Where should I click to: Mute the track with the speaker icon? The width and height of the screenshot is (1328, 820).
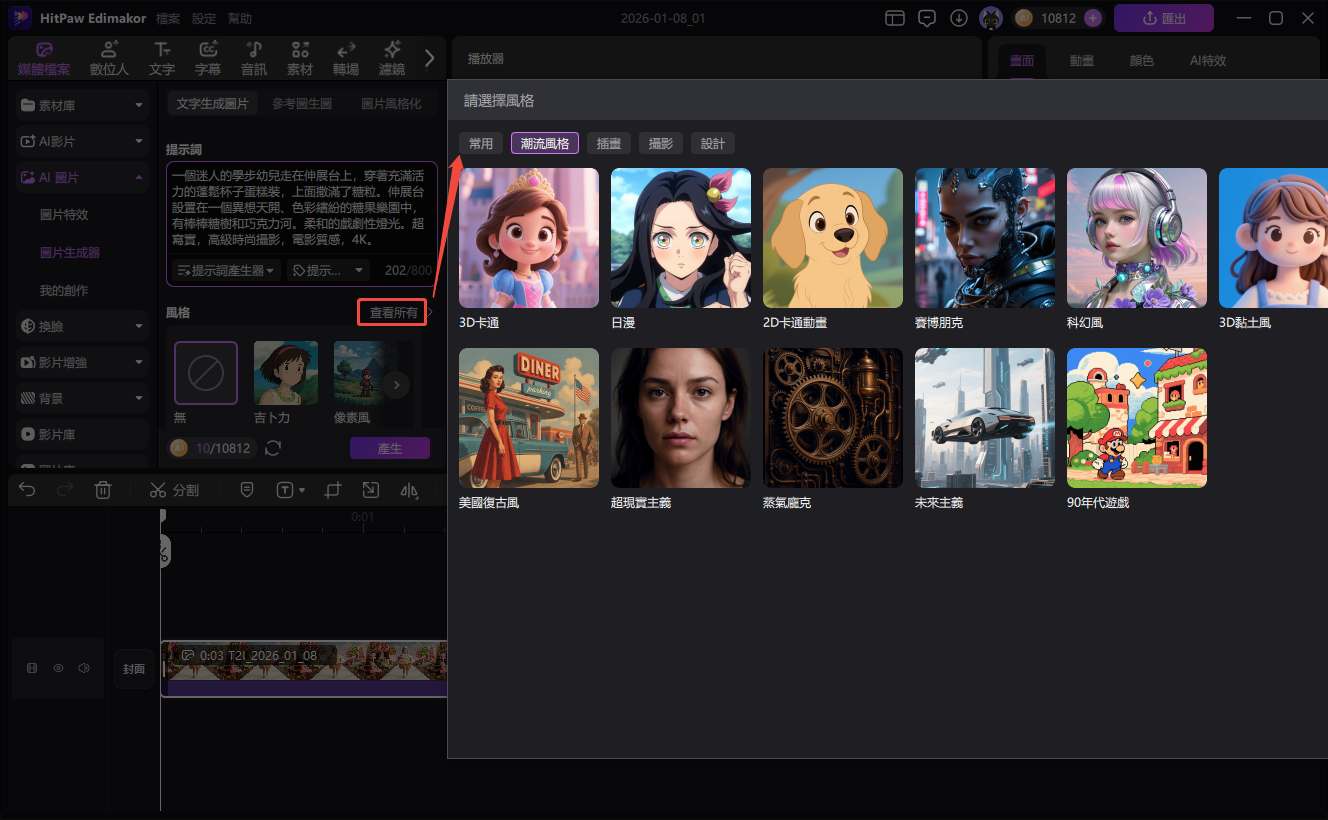point(84,668)
